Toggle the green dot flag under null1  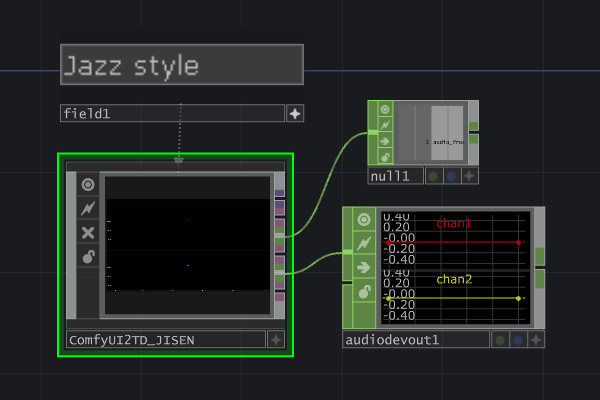pos(434,176)
